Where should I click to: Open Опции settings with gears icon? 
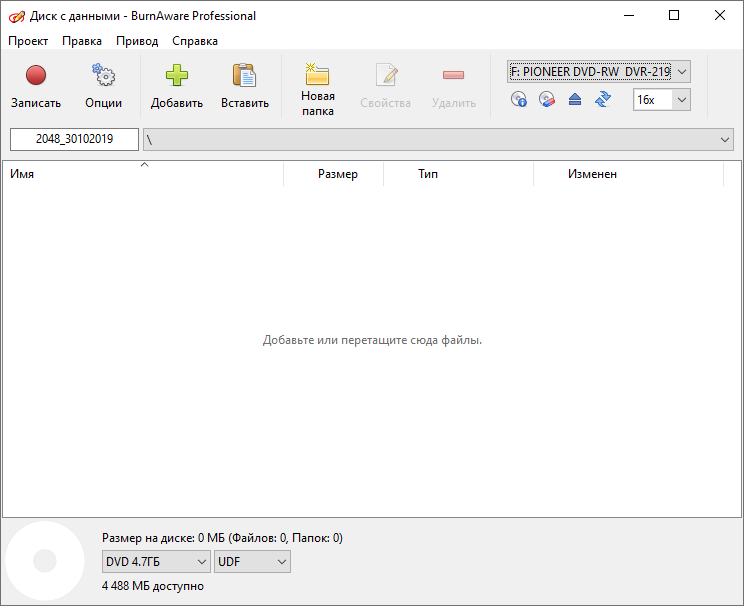[x=103, y=86]
